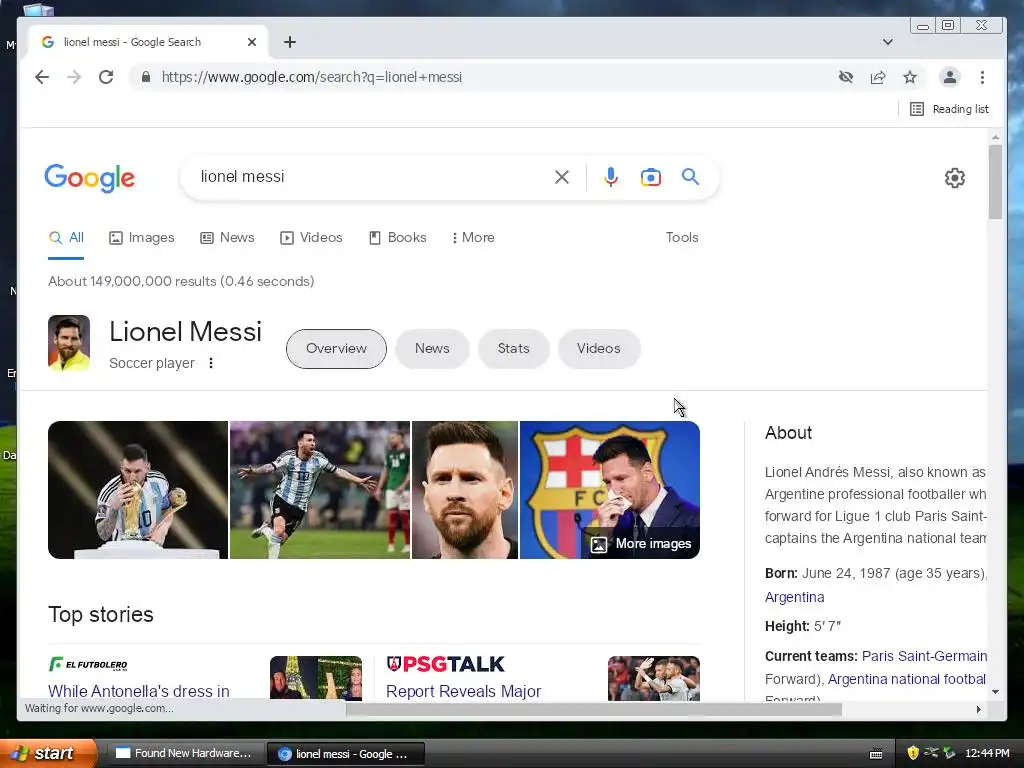
Task: Share this page via the share icon
Action: (878, 77)
